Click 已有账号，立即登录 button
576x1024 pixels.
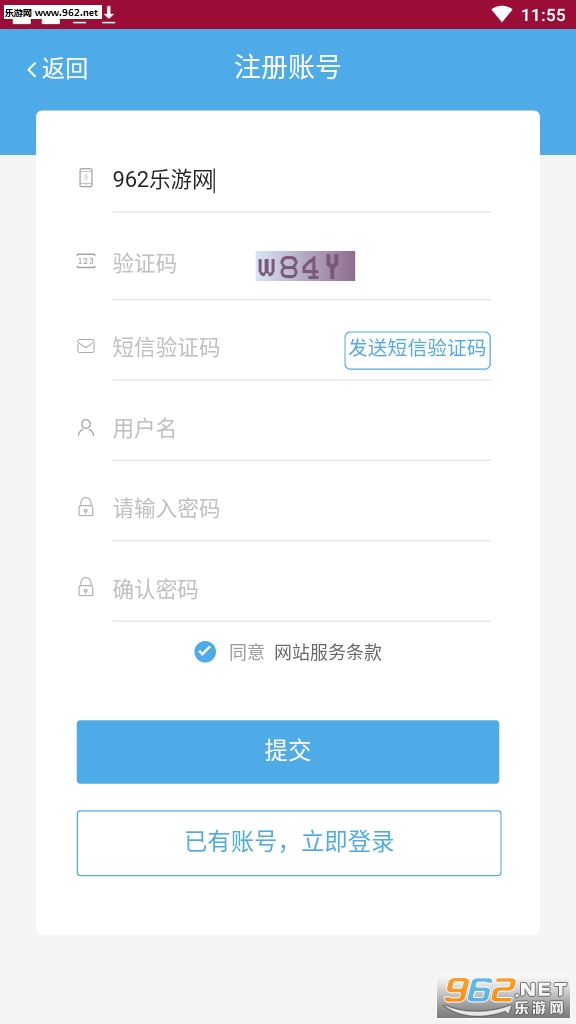coord(289,842)
